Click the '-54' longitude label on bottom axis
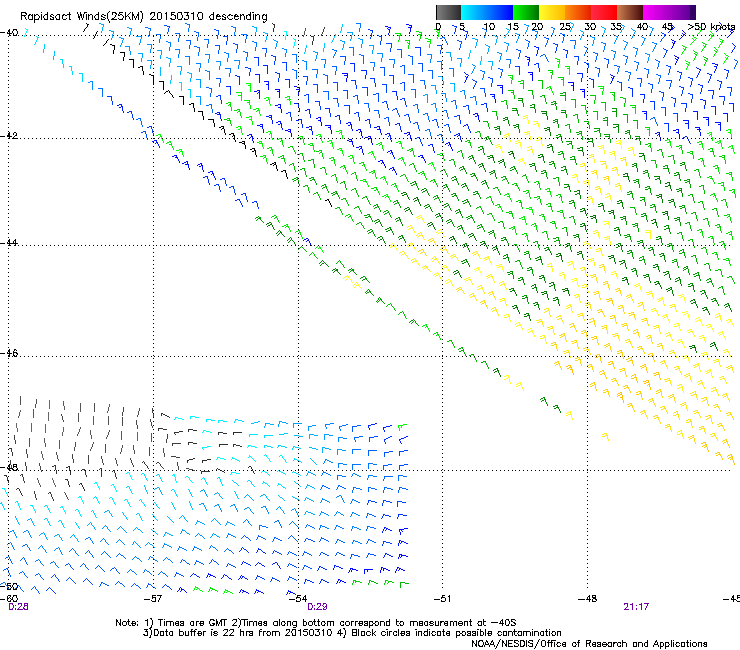 (x=298, y=599)
